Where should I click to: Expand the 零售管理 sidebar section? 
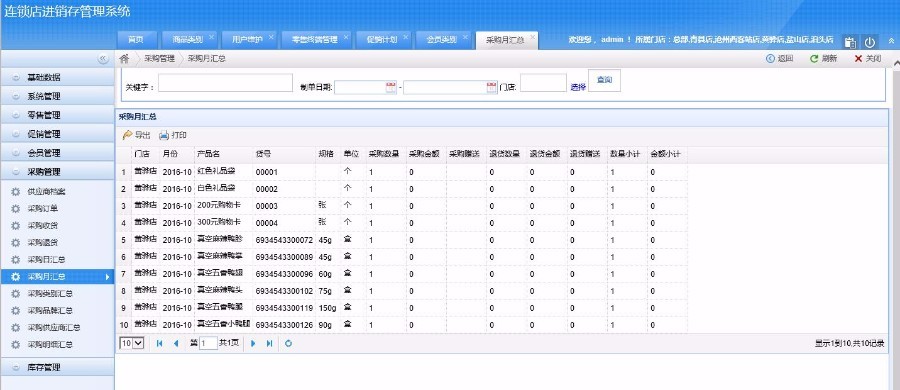pos(57,115)
